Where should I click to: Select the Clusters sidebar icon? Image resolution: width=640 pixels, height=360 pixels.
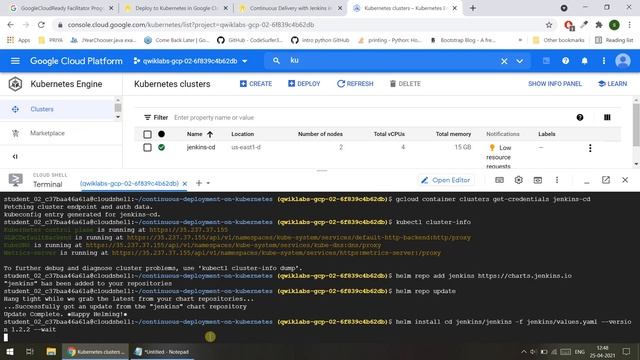click(16, 109)
